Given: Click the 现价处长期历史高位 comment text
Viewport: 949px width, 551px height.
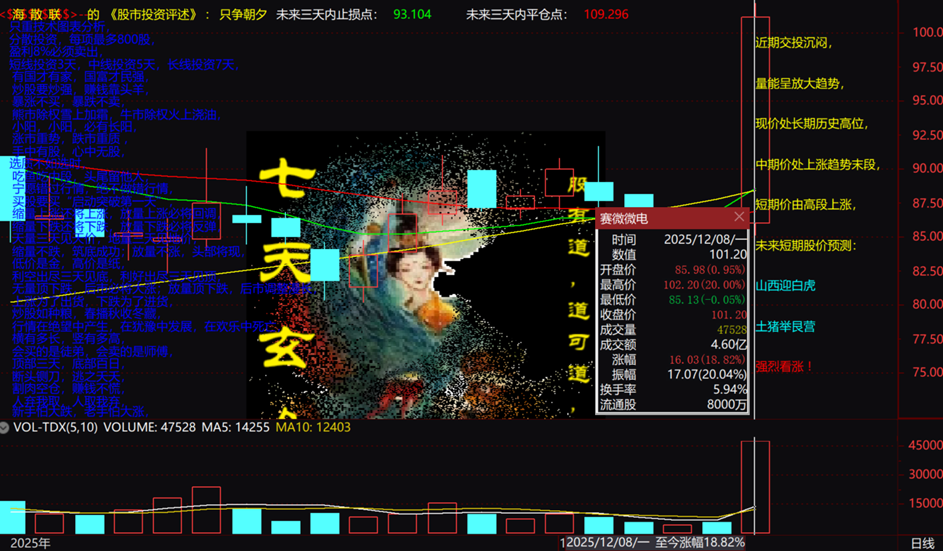Looking at the screenshot, I should coord(812,124).
